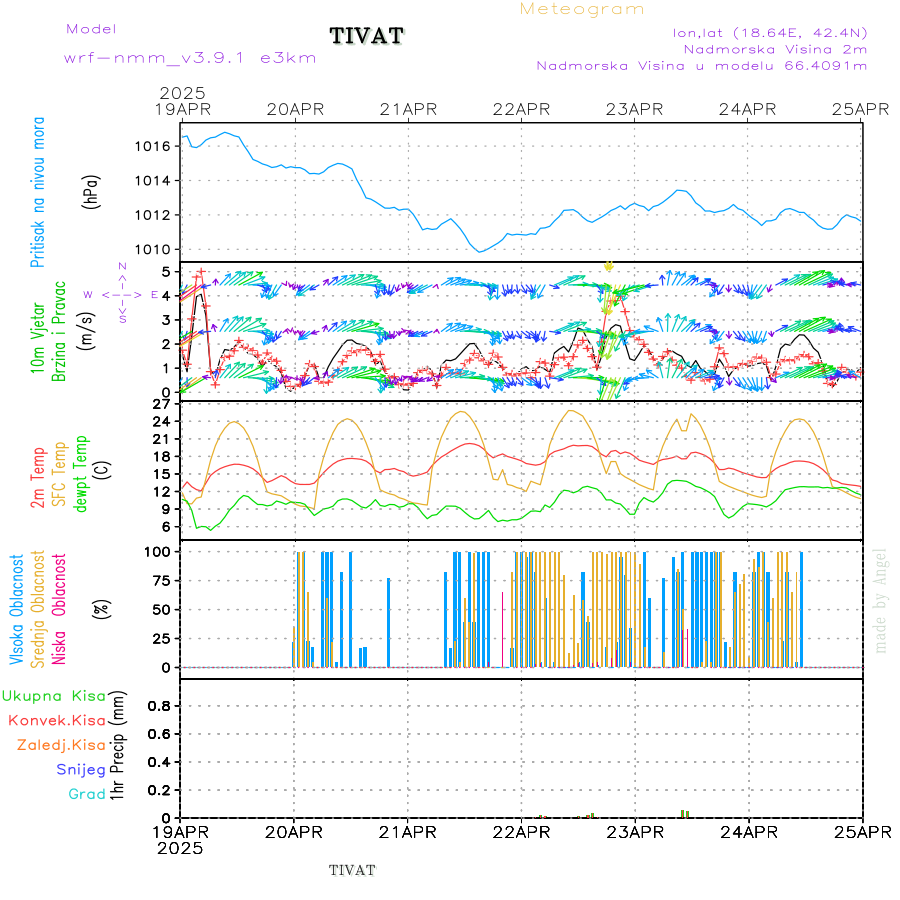This screenshot has height=900, width=900.
Task: Click the cyan 'Grad' legend entry
Action: 87,794
